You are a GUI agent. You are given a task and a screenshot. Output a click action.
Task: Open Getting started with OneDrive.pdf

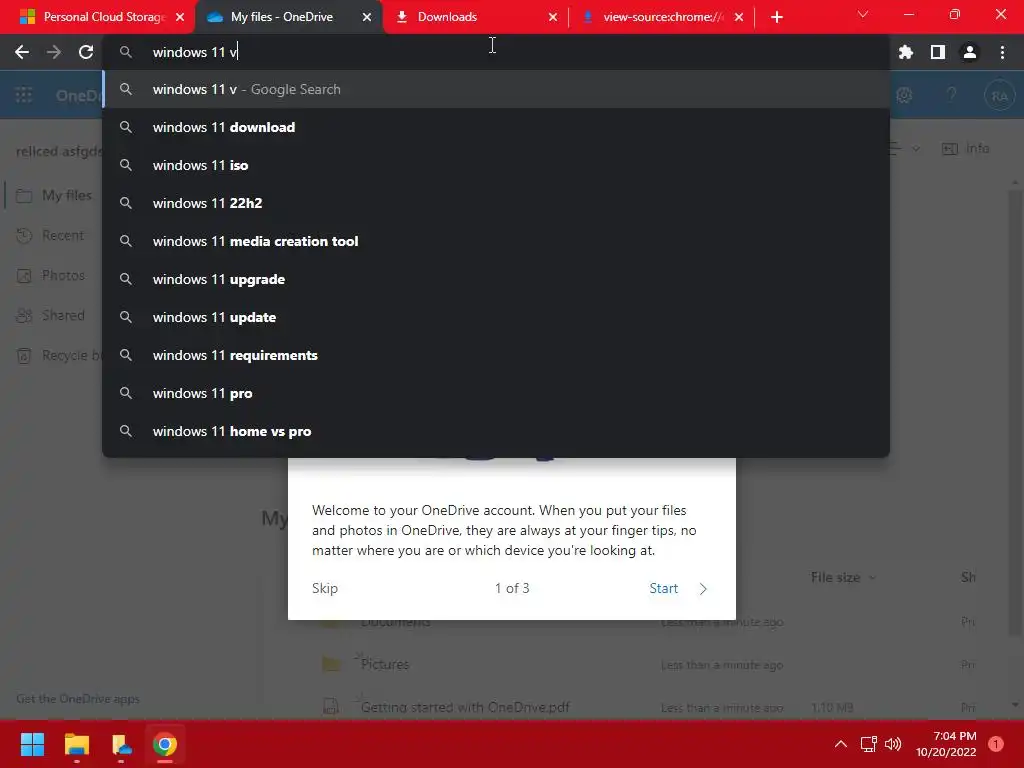tap(465, 707)
